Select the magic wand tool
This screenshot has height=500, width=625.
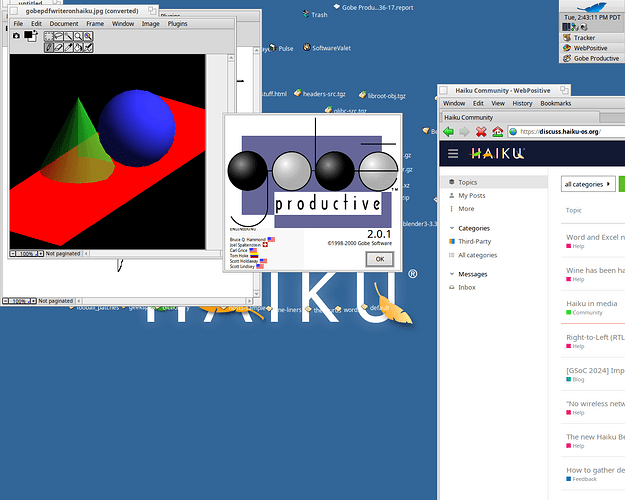point(69,36)
